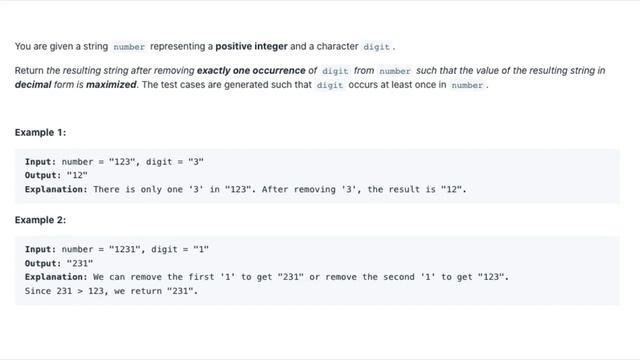Click the bold italic word 'maximized'
The height and width of the screenshot is (360, 640).
(111, 85)
